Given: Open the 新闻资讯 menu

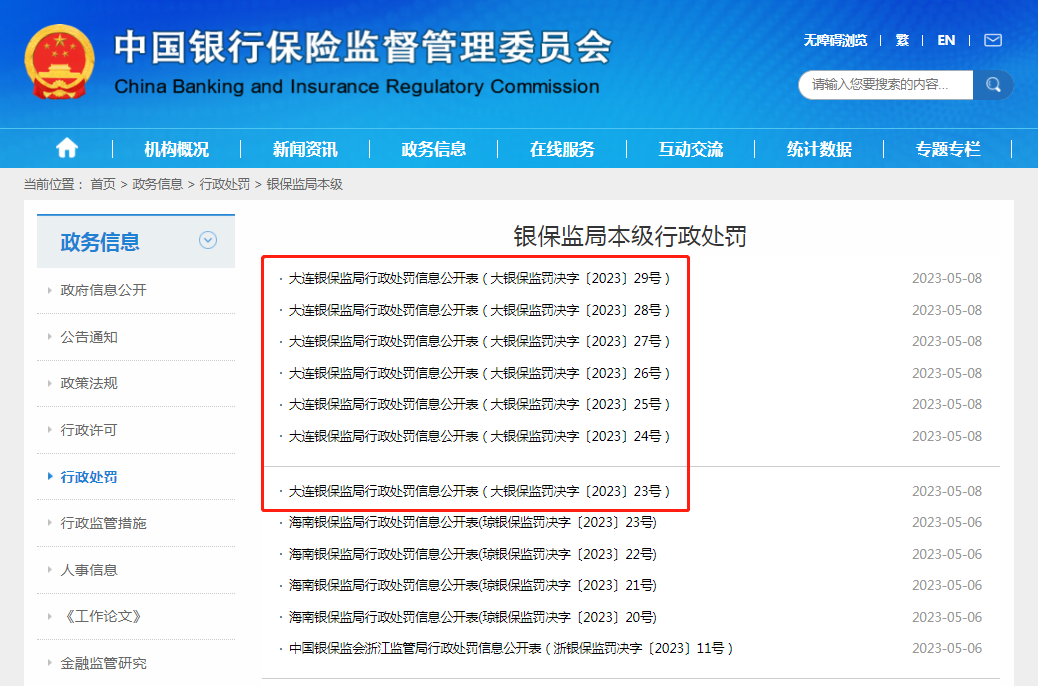Looking at the screenshot, I should (305, 149).
